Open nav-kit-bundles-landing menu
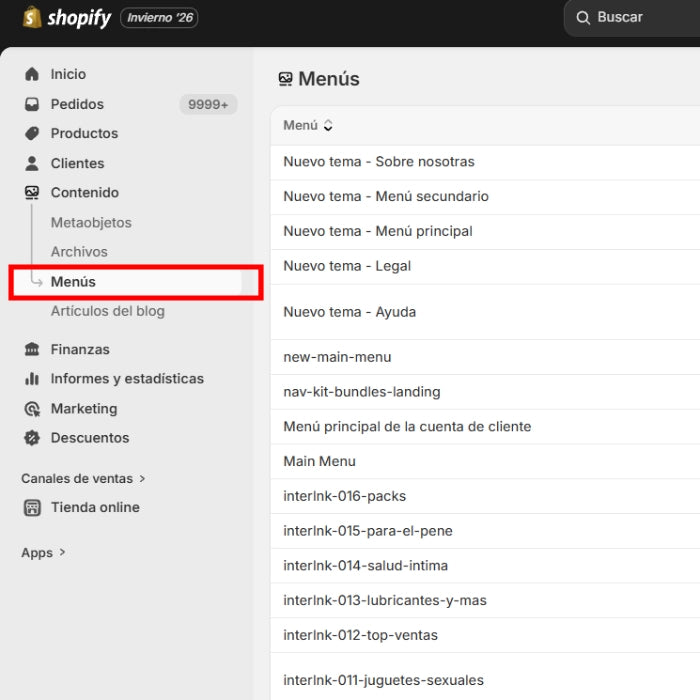Viewport: 700px width, 700px height. (485, 392)
